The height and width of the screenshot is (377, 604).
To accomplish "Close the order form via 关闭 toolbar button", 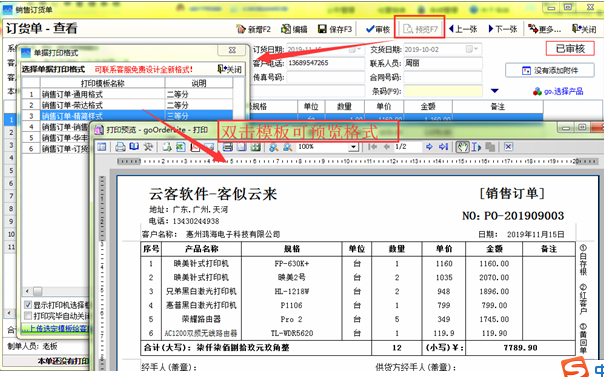I will (x=585, y=29).
